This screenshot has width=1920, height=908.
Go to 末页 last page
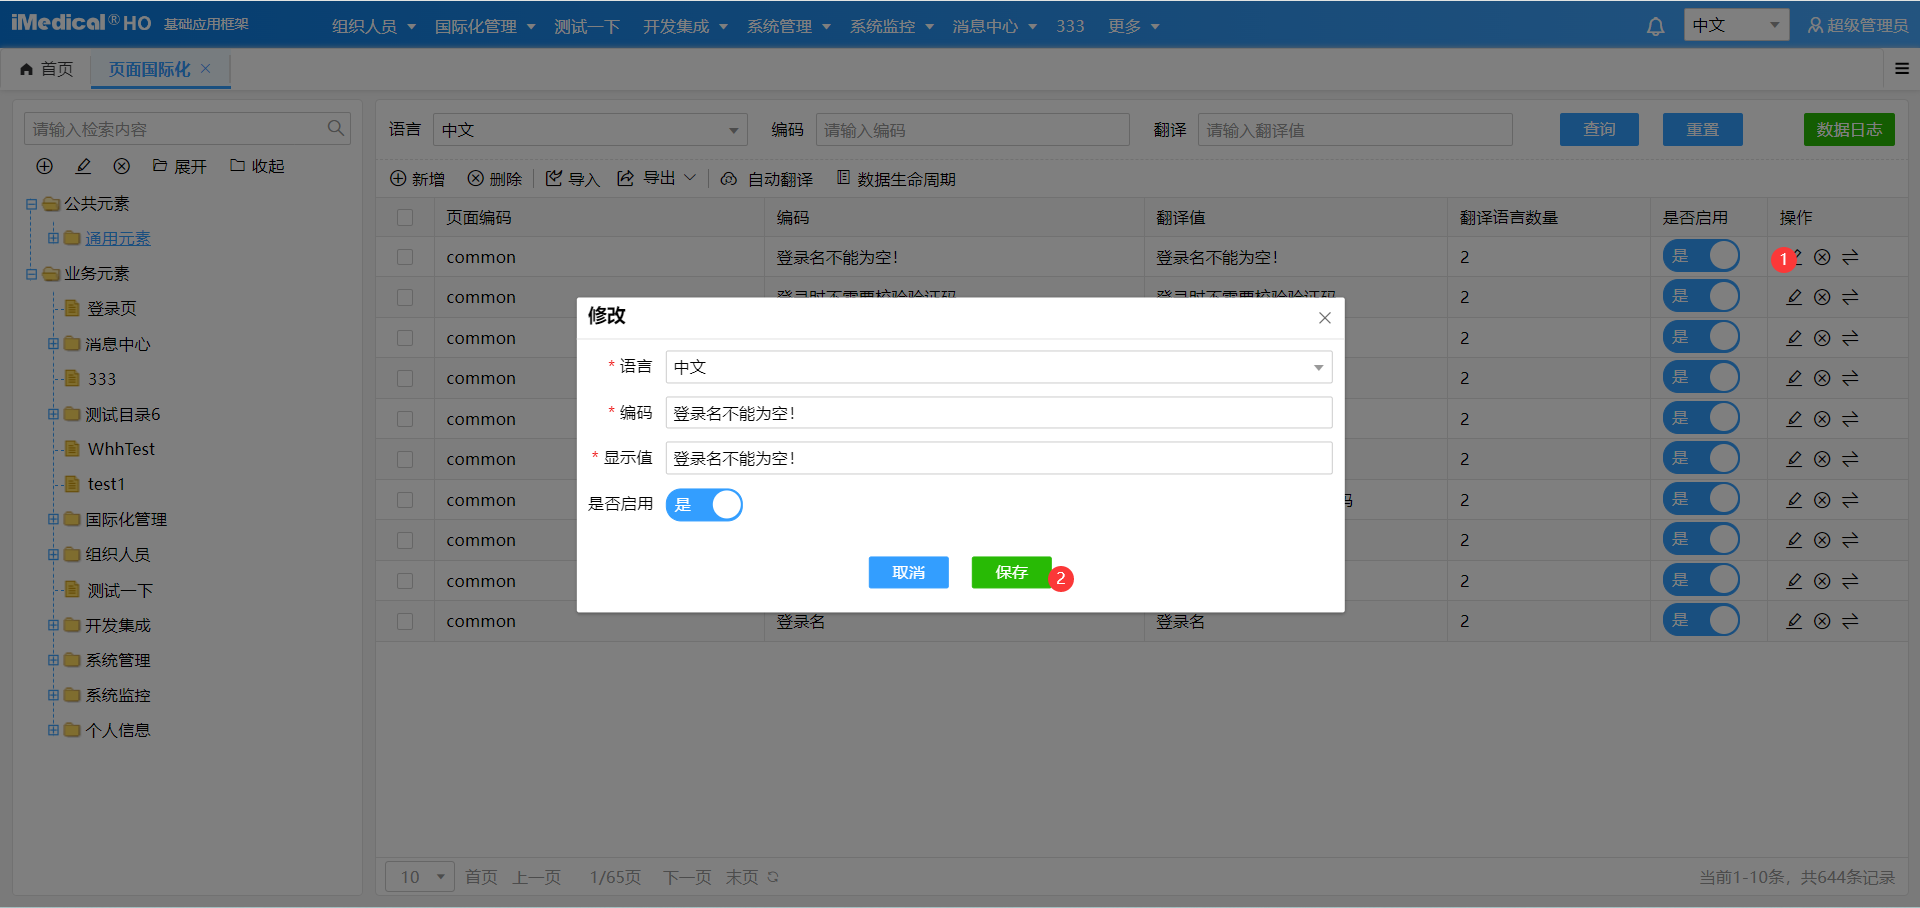tap(742, 877)
